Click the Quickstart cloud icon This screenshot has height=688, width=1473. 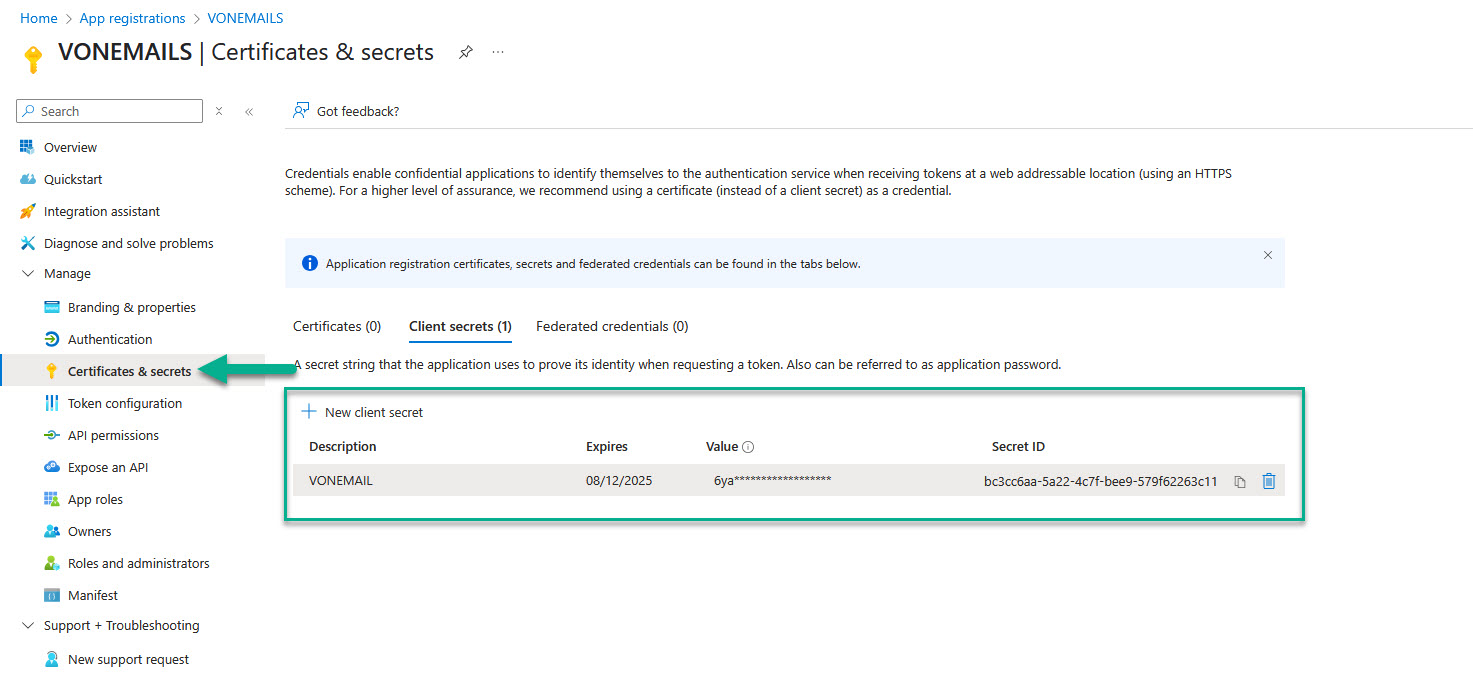27,179
